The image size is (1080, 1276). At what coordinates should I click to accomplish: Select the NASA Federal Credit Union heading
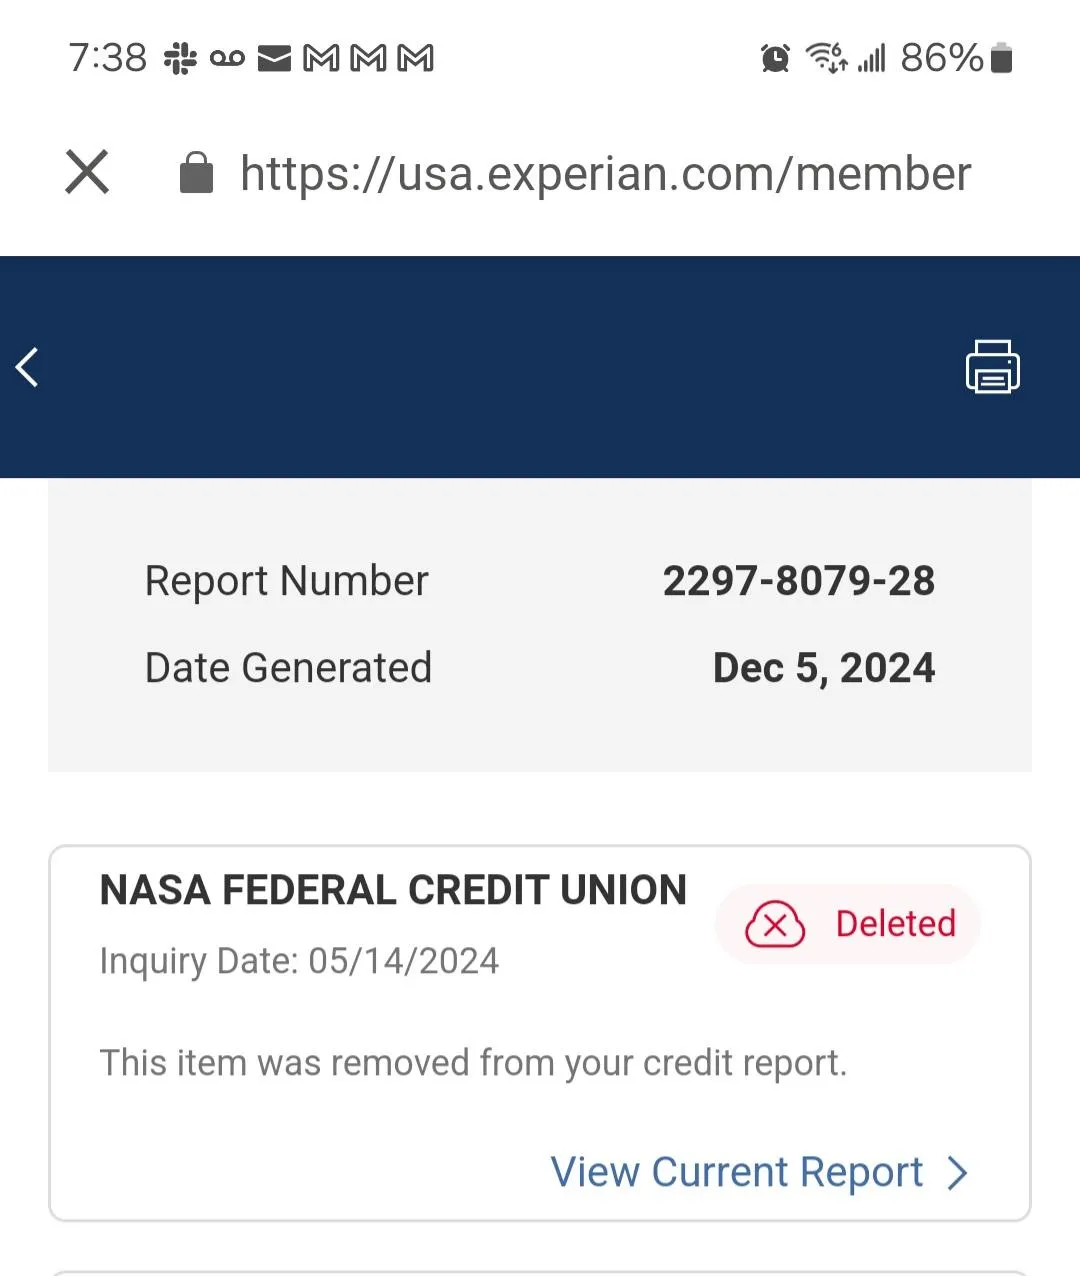(x=393, y=890)
